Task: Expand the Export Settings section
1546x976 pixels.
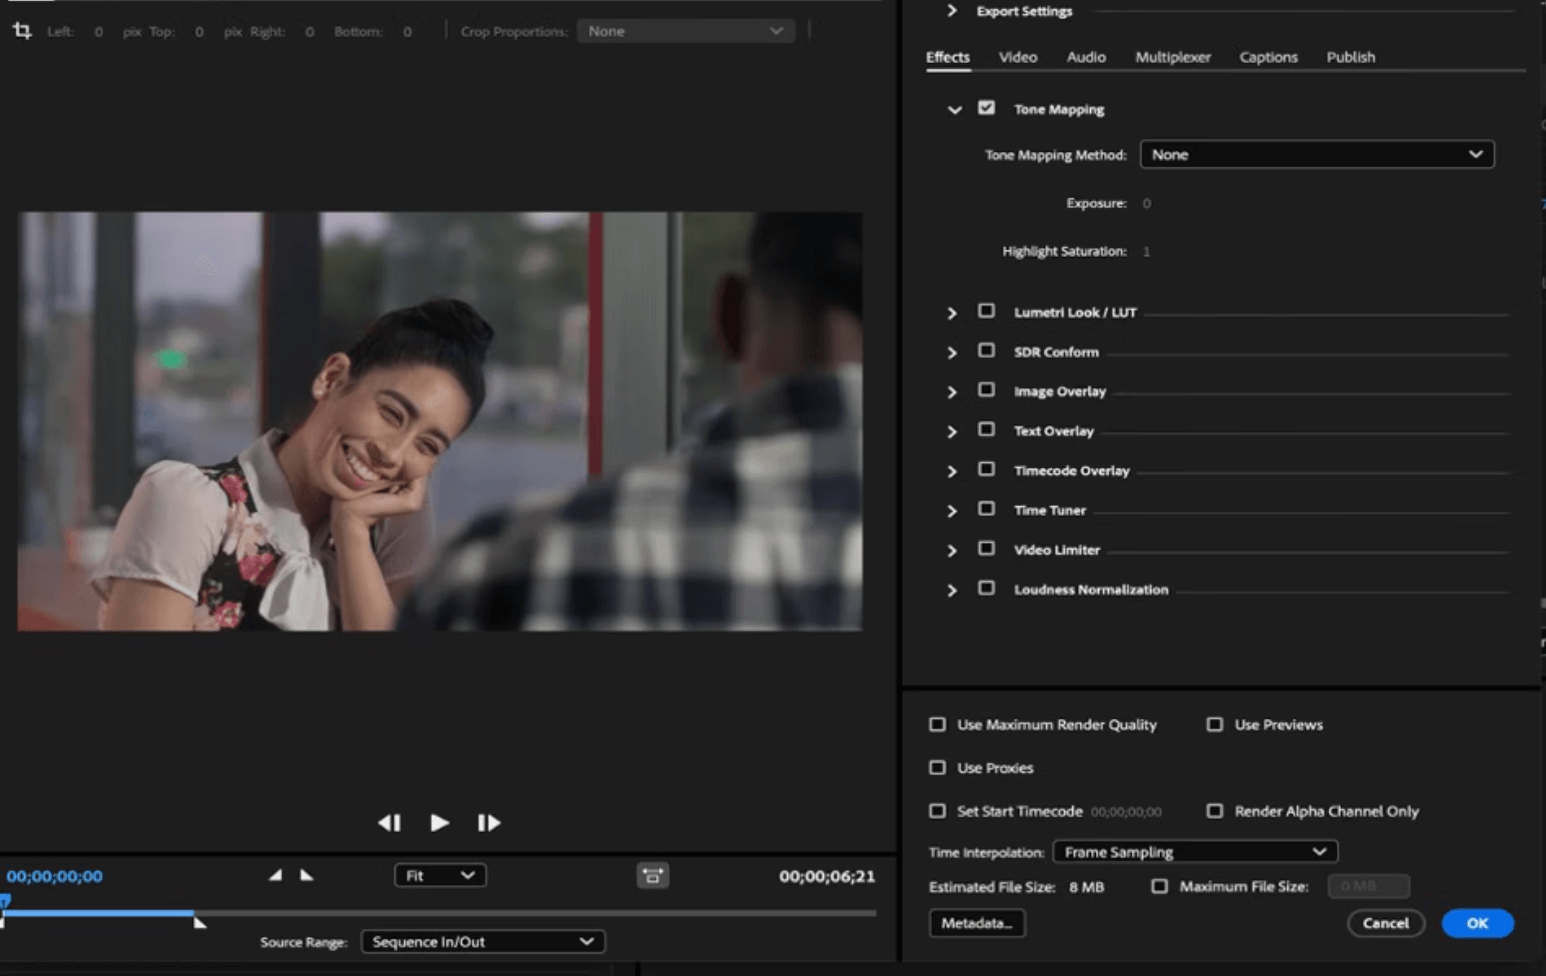Action: [951, 11]
